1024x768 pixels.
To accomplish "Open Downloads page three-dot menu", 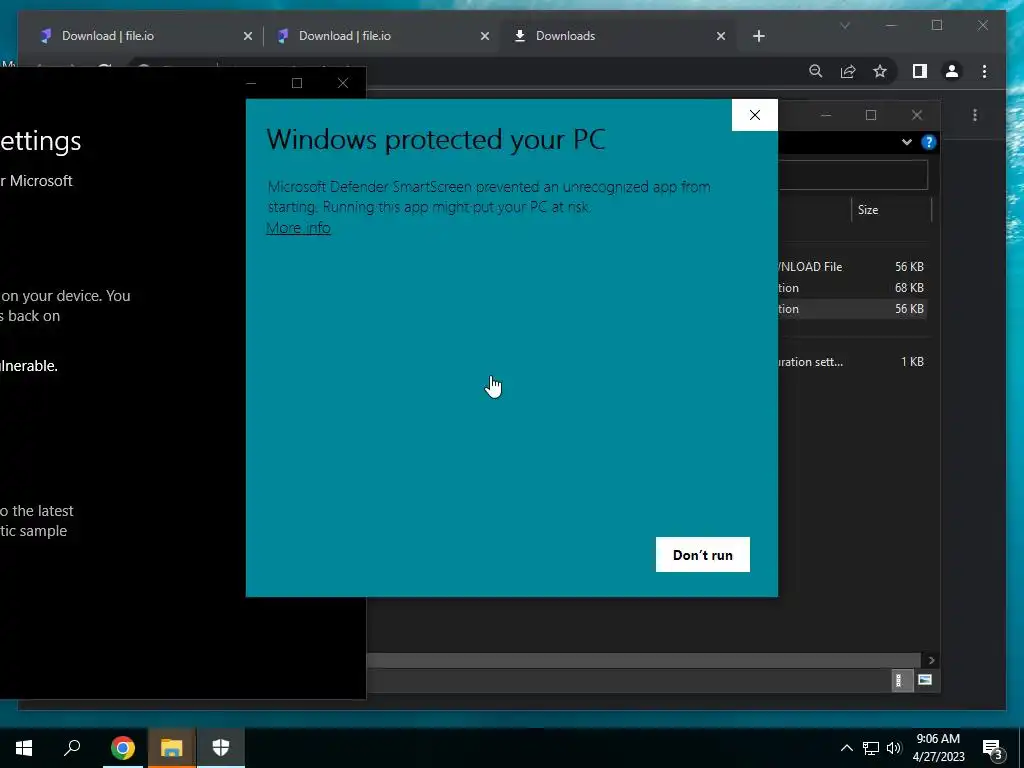I will (975, 115).
